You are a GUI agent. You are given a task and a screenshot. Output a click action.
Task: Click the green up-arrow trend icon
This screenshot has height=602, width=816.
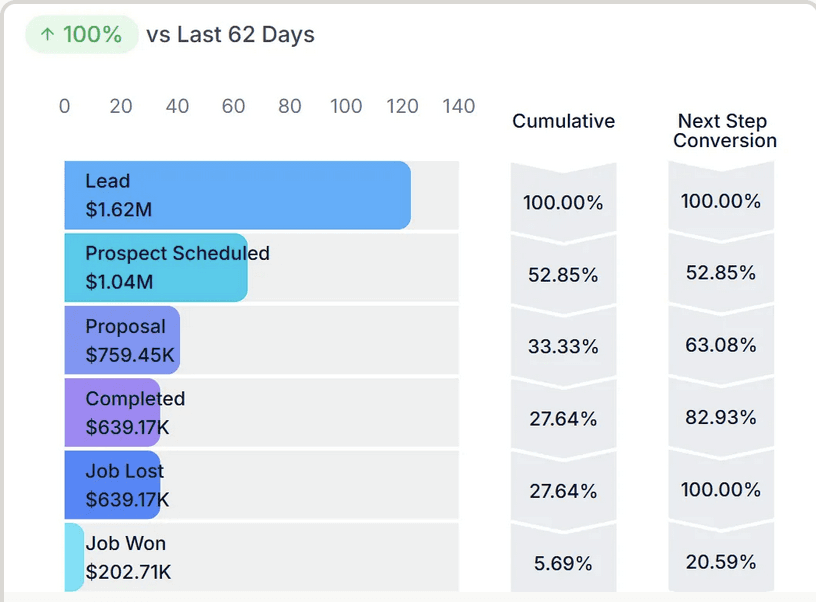(47, 34)
